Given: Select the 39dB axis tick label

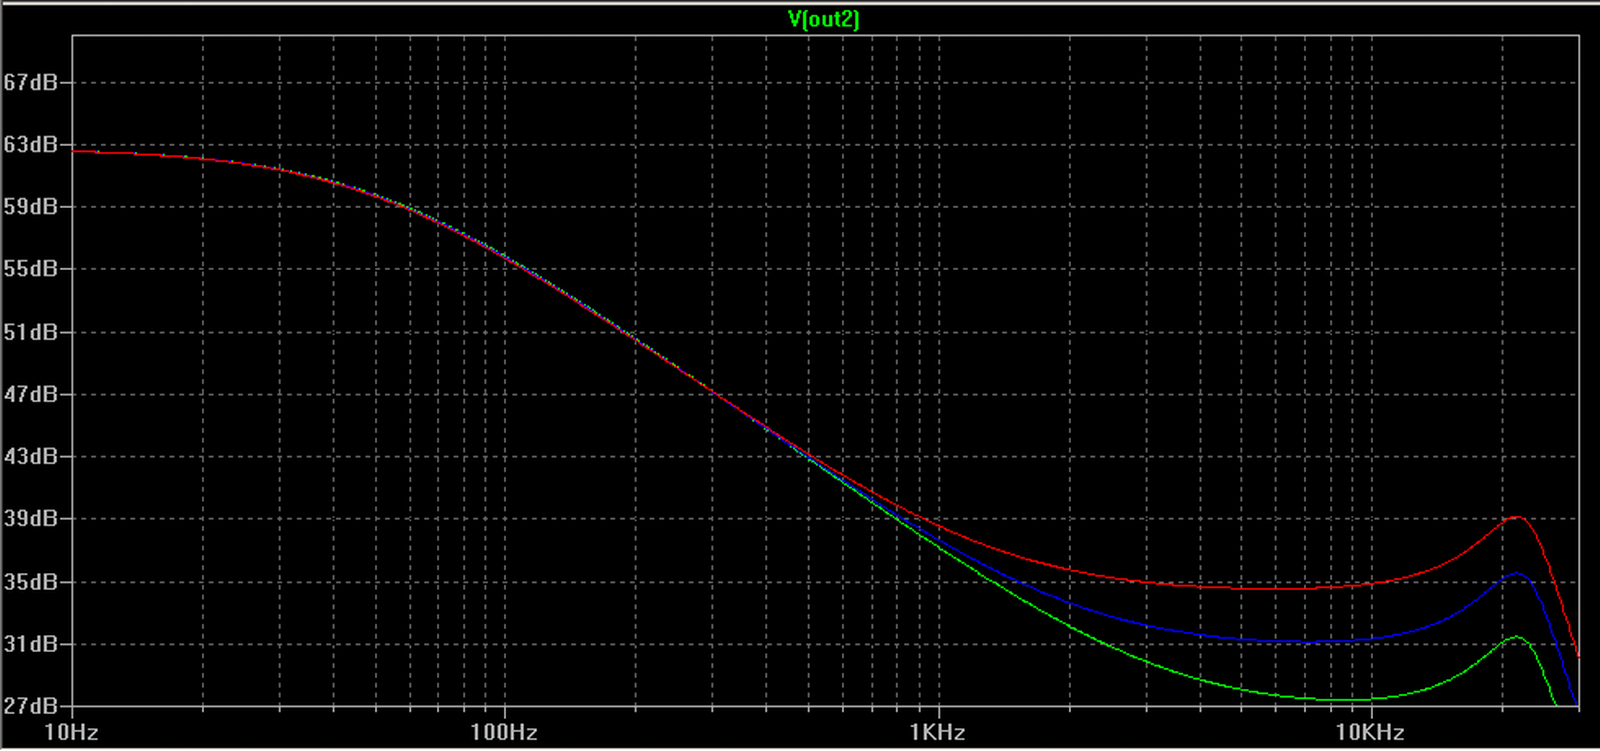Looking at the screenshot, I should [30, 519].
